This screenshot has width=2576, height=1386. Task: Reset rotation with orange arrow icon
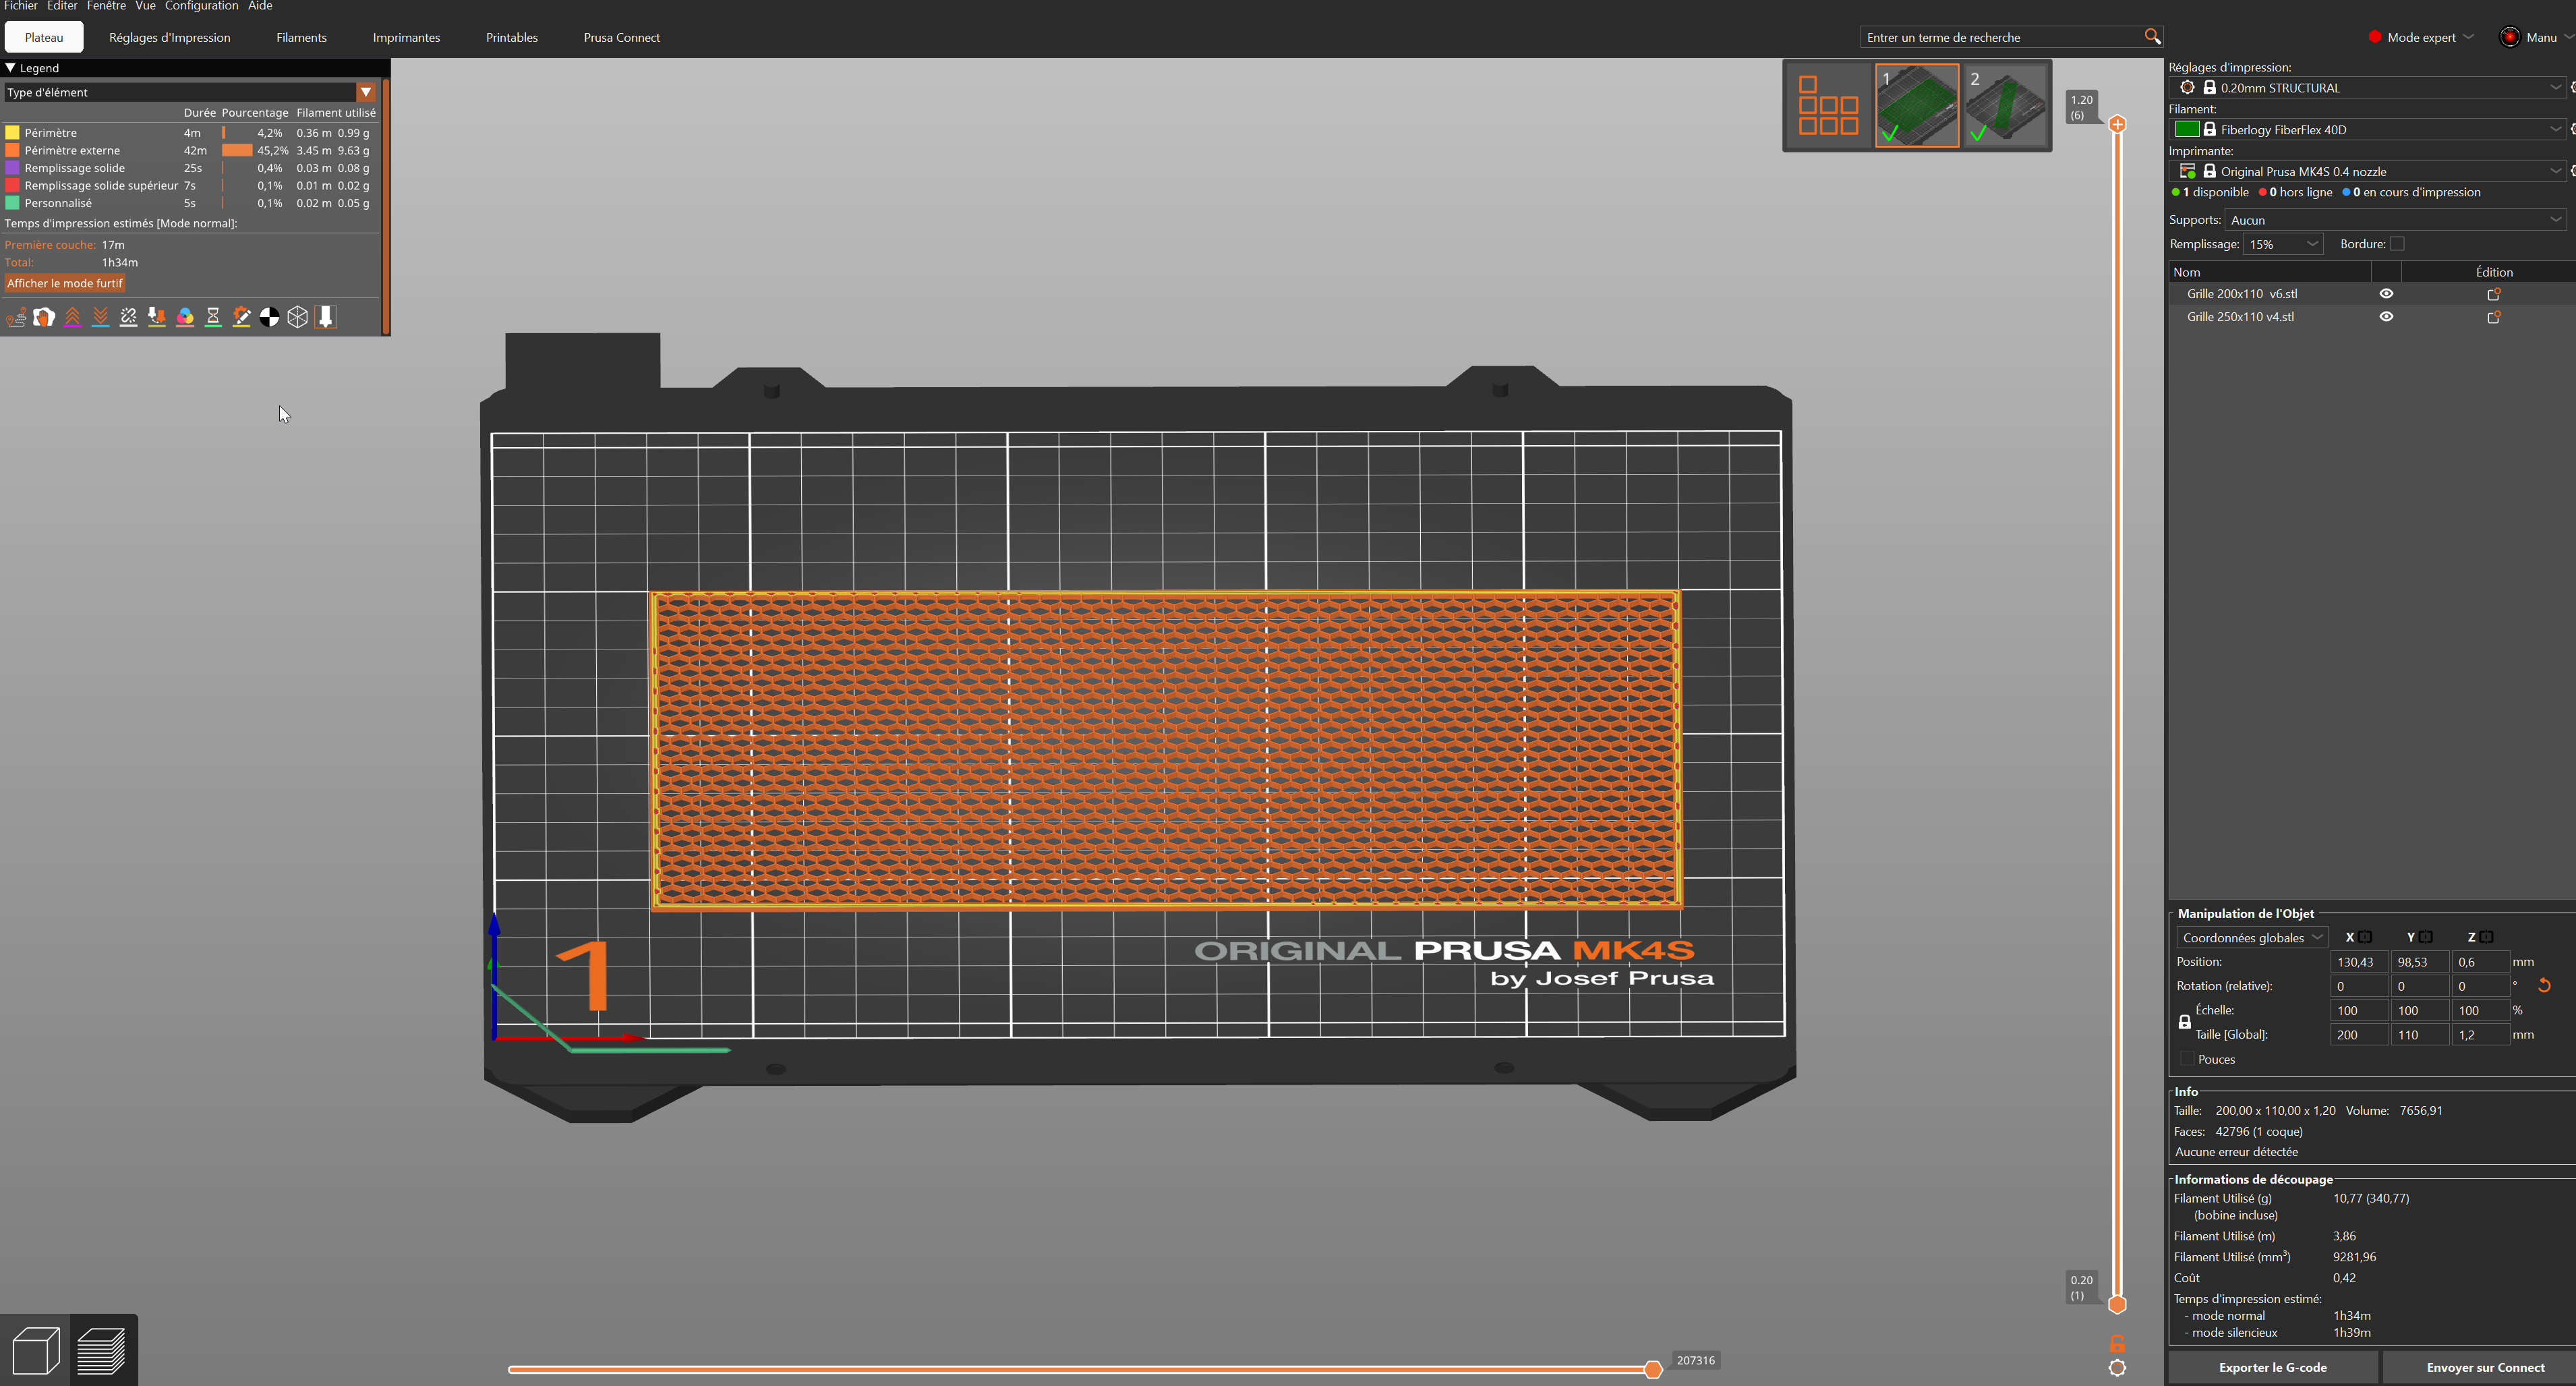point(2544,986)
